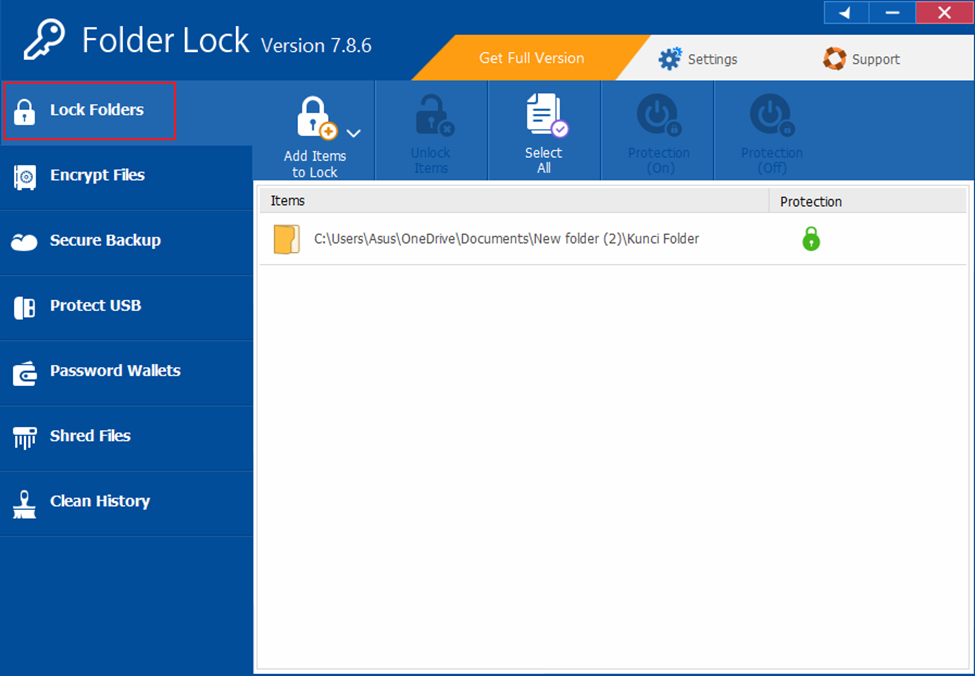Switch to Shred Files

[x=126, y=437]
